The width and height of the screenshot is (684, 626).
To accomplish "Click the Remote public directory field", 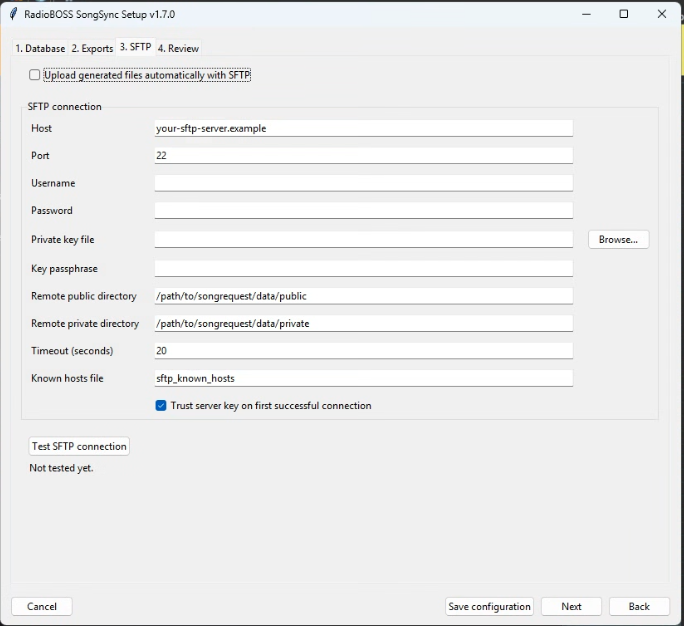I will (364, 296).
